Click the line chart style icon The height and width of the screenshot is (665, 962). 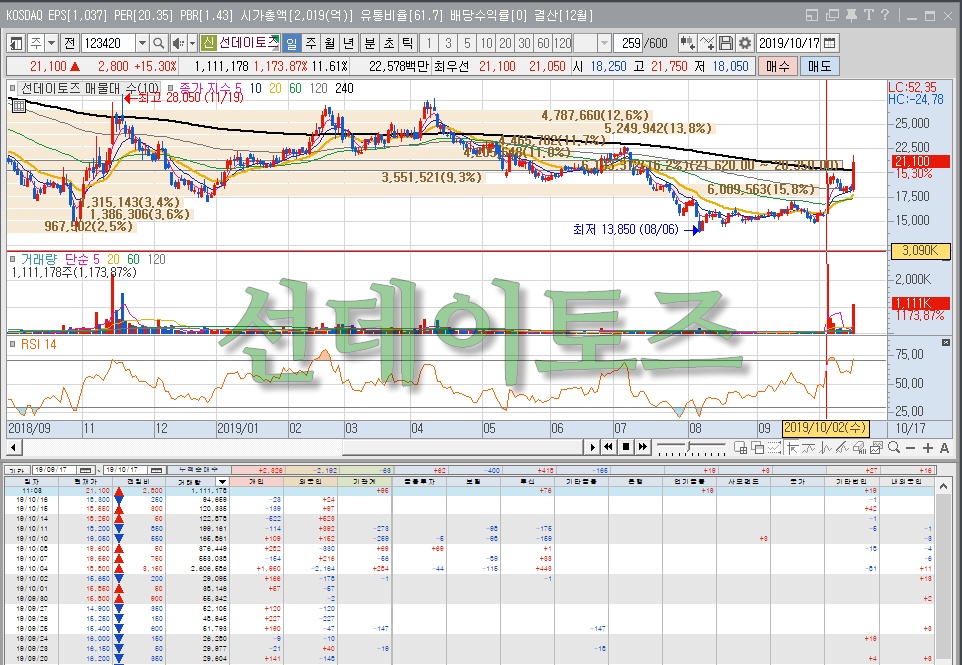809,448
